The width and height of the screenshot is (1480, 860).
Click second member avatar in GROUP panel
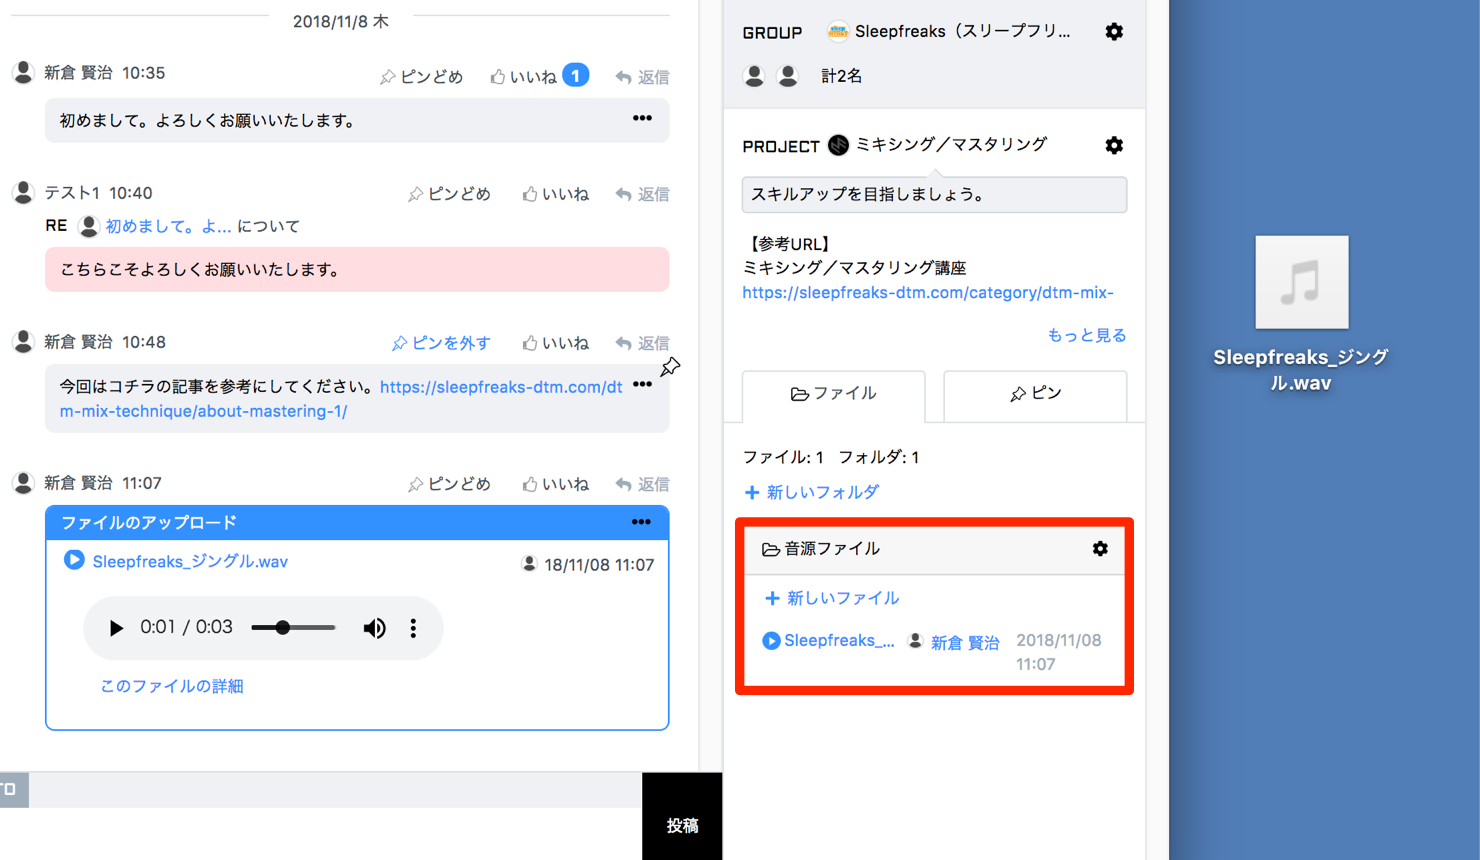[x=788, y=76]
